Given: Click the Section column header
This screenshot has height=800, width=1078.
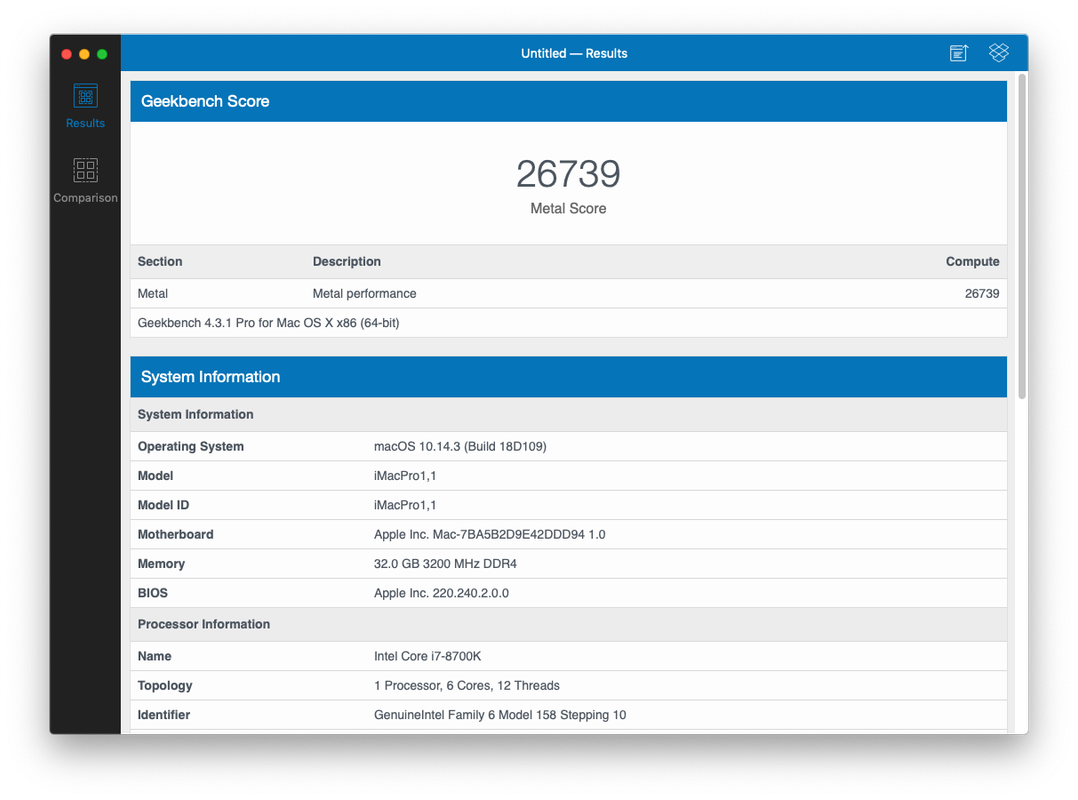Looking at the screenshot, I should (x=160, y=261).
